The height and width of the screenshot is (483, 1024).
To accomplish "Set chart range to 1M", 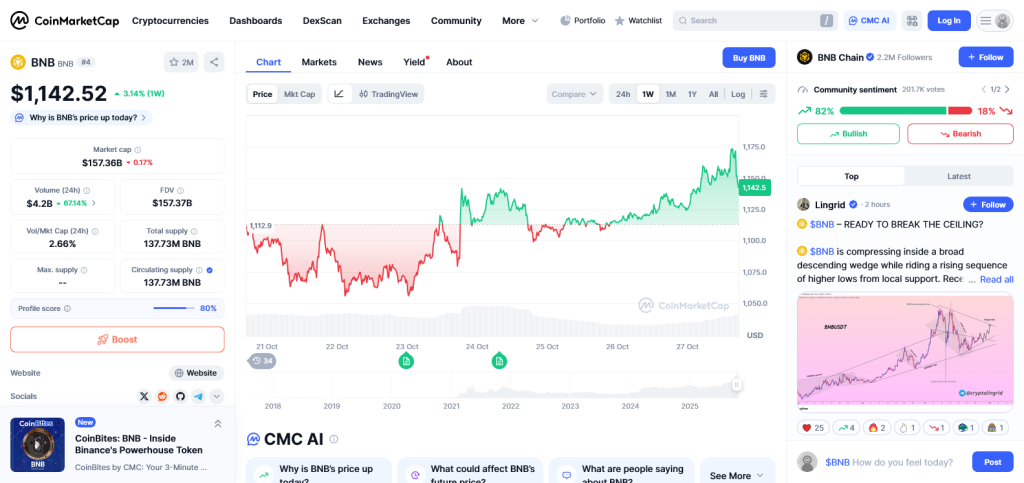I will 670,94.
